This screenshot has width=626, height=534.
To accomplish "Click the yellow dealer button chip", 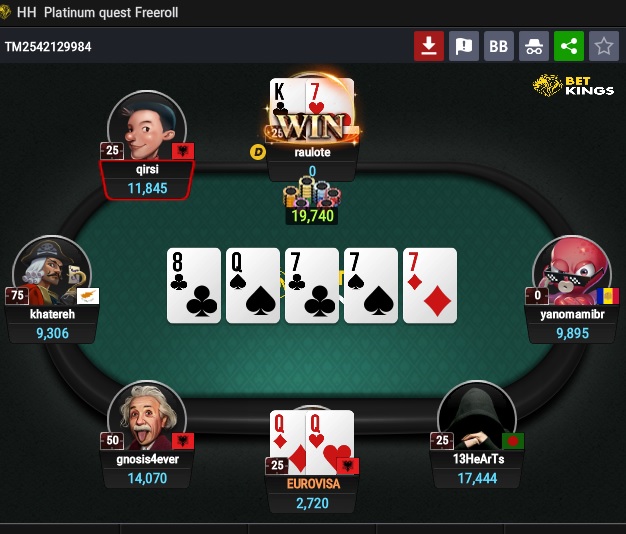I will (x=258, y=152).
